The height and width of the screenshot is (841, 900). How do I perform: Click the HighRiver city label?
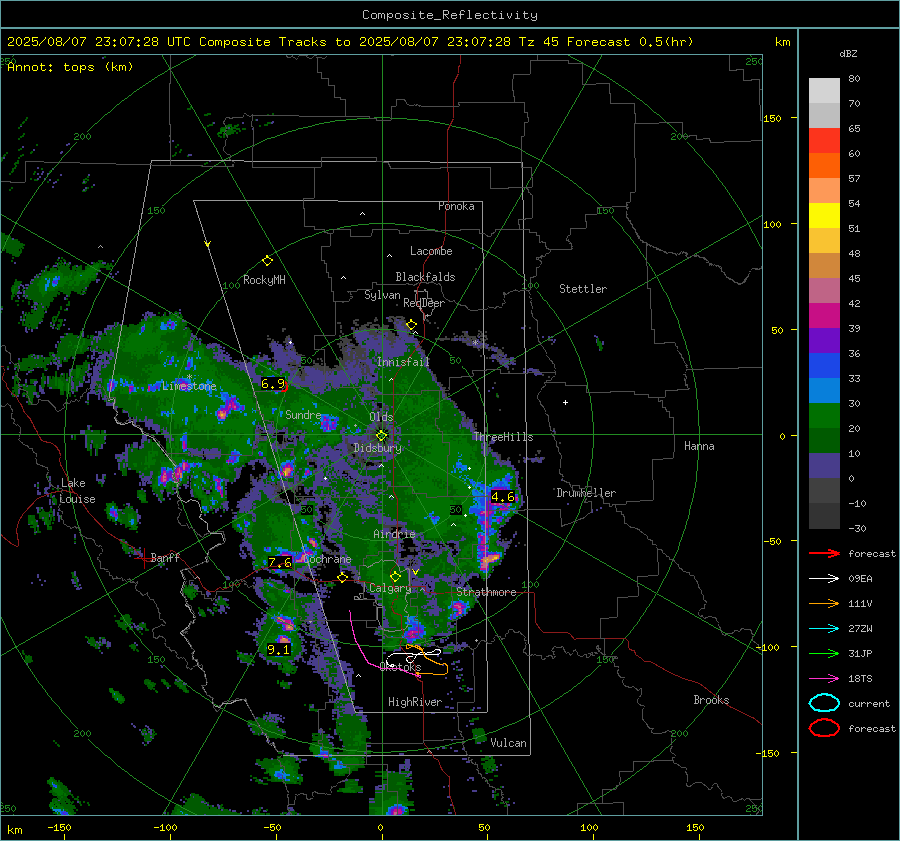pos(414,702)
